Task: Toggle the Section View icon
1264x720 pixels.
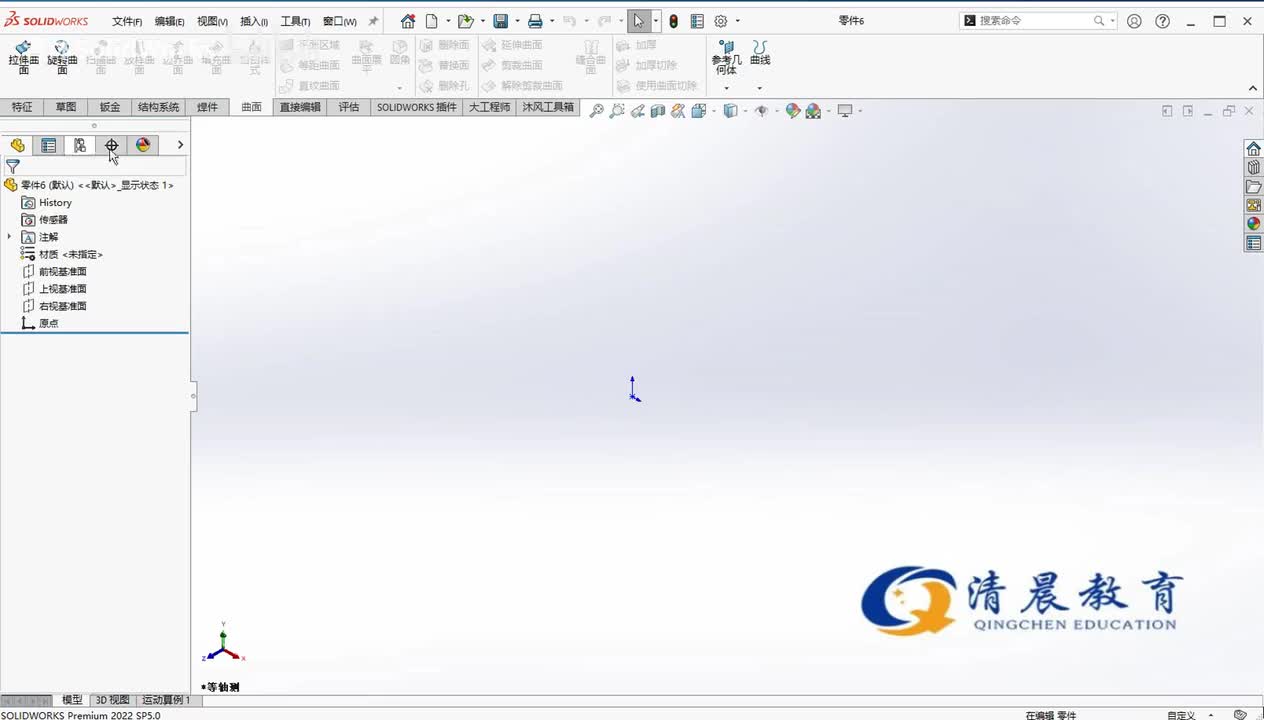Action: click(x=657, y=111)
